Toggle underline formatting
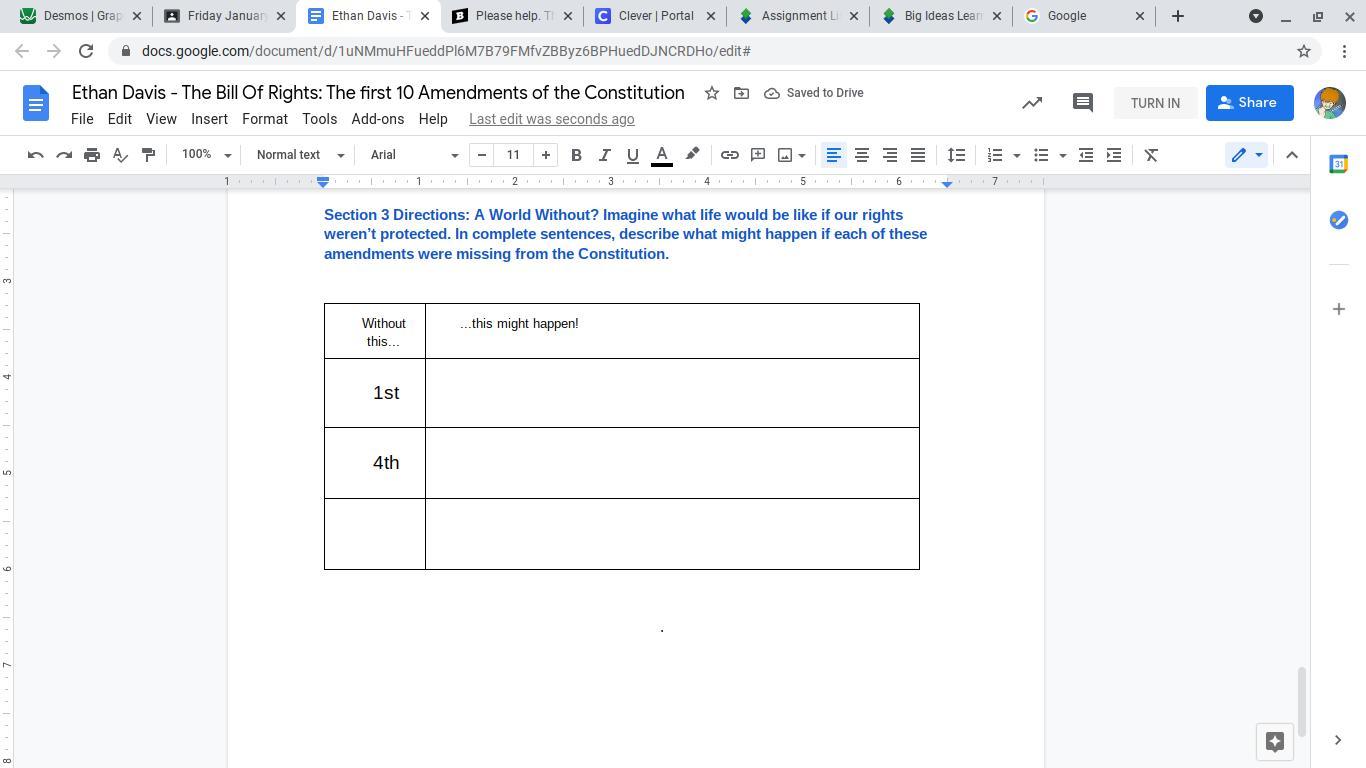1366x768 pixels. tap(632, 155)
